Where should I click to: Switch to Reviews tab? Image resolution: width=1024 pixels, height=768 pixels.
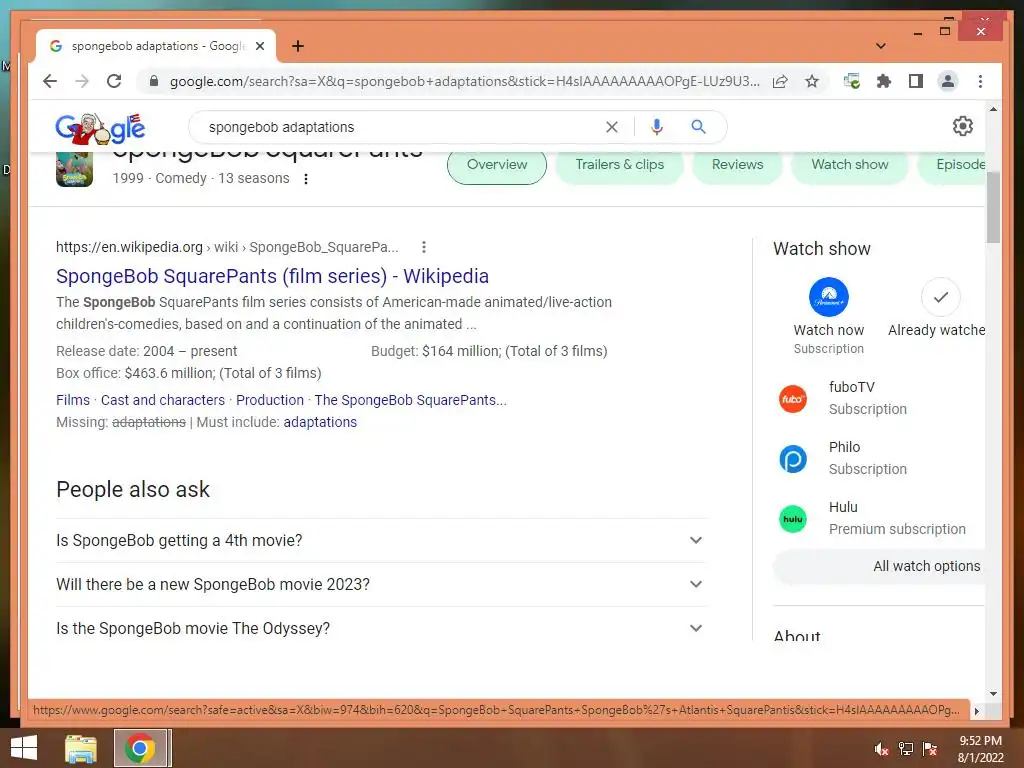click(x=737, y=165)
